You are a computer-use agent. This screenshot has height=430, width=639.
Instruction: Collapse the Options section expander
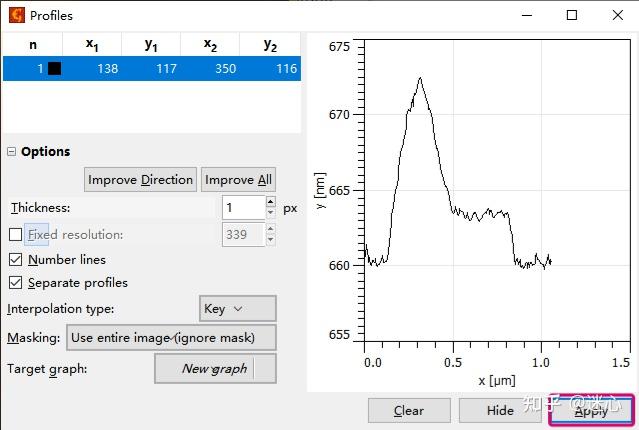12,152
